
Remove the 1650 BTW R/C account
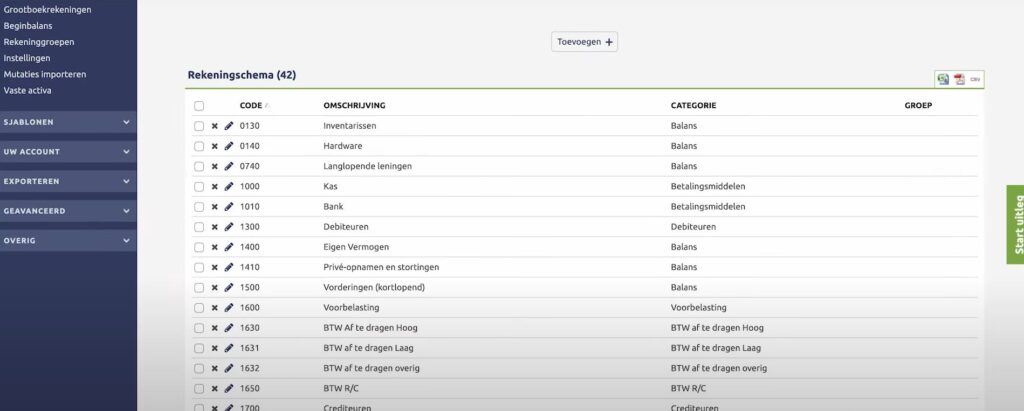[214, 388]
